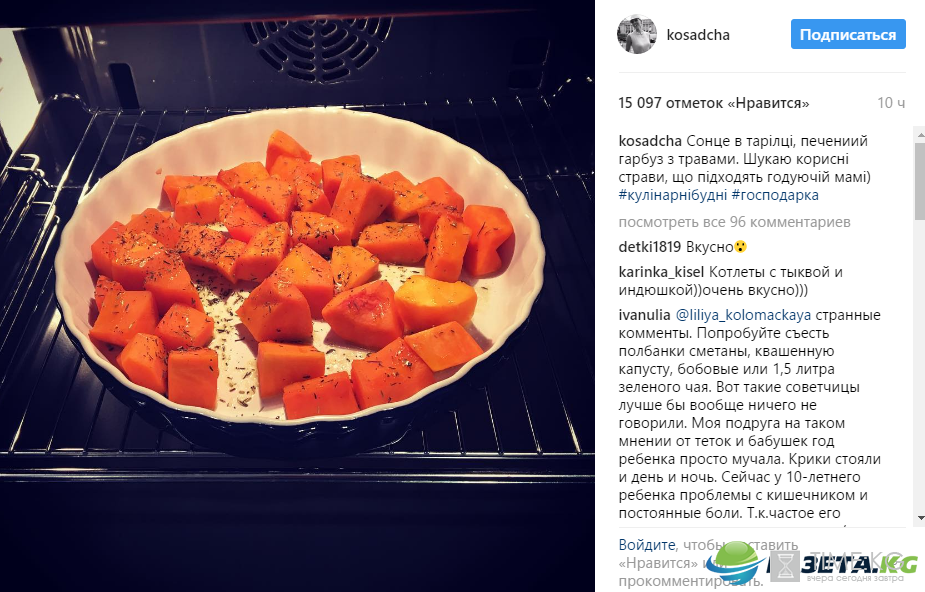Image resolution: width=925 pixels, height=592 pixels.
Task: Open the baked pumpkin photo
Action: pos(297,296)
